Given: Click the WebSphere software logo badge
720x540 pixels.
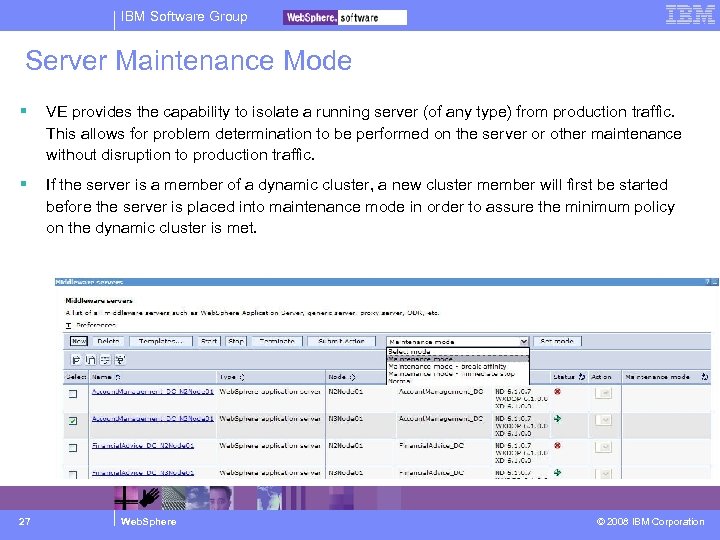Looking at the screenshot, I should pyautogui.click(x=345, y=17).
